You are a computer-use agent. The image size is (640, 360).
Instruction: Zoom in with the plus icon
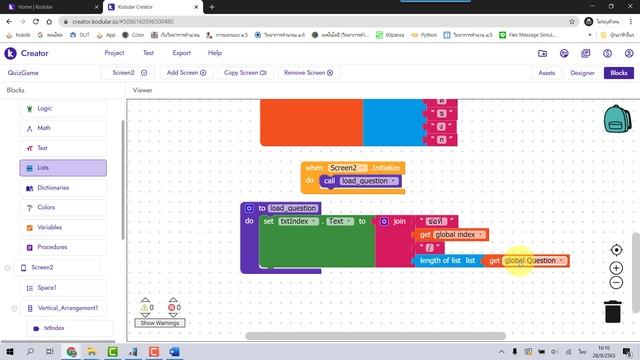click(x=616, y=268)
